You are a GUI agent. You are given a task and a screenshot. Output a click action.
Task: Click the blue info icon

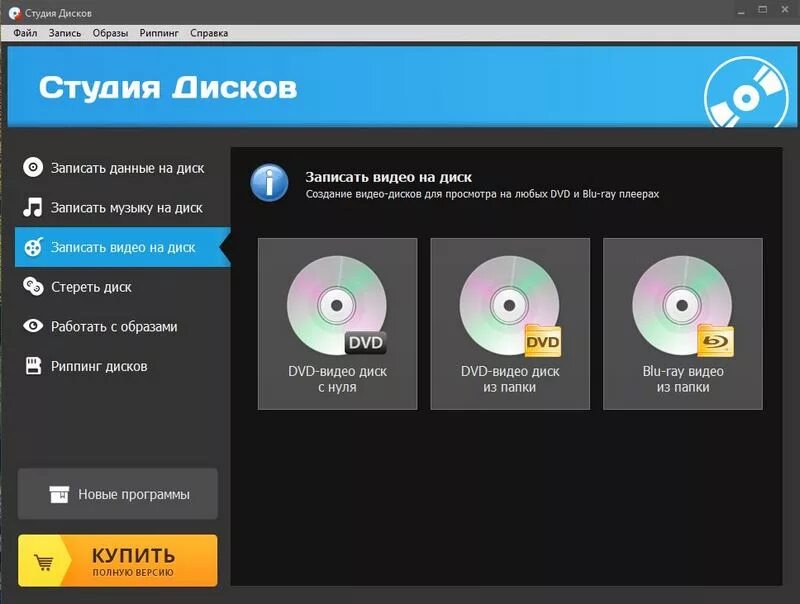click(269, 183)
